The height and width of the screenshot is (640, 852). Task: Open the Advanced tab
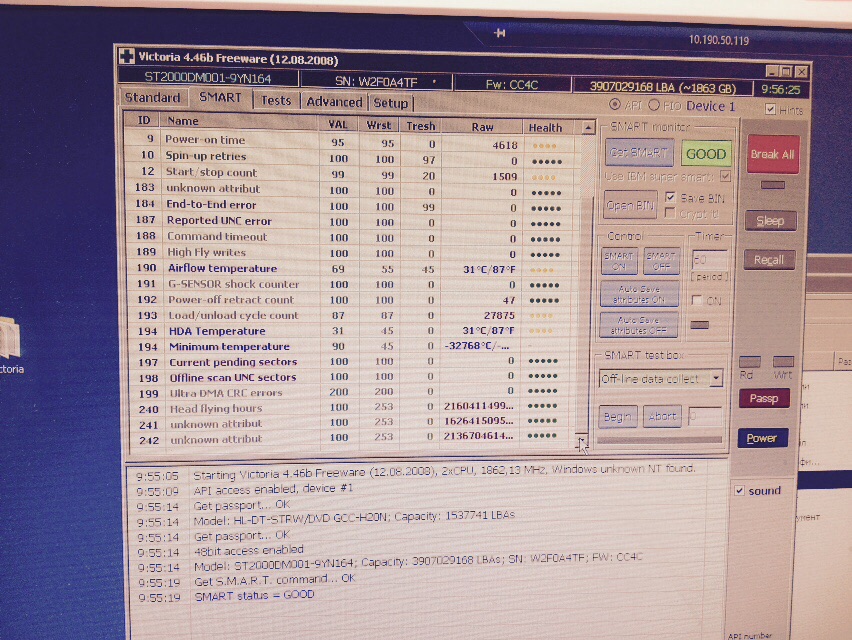click(x=334, y=102)
